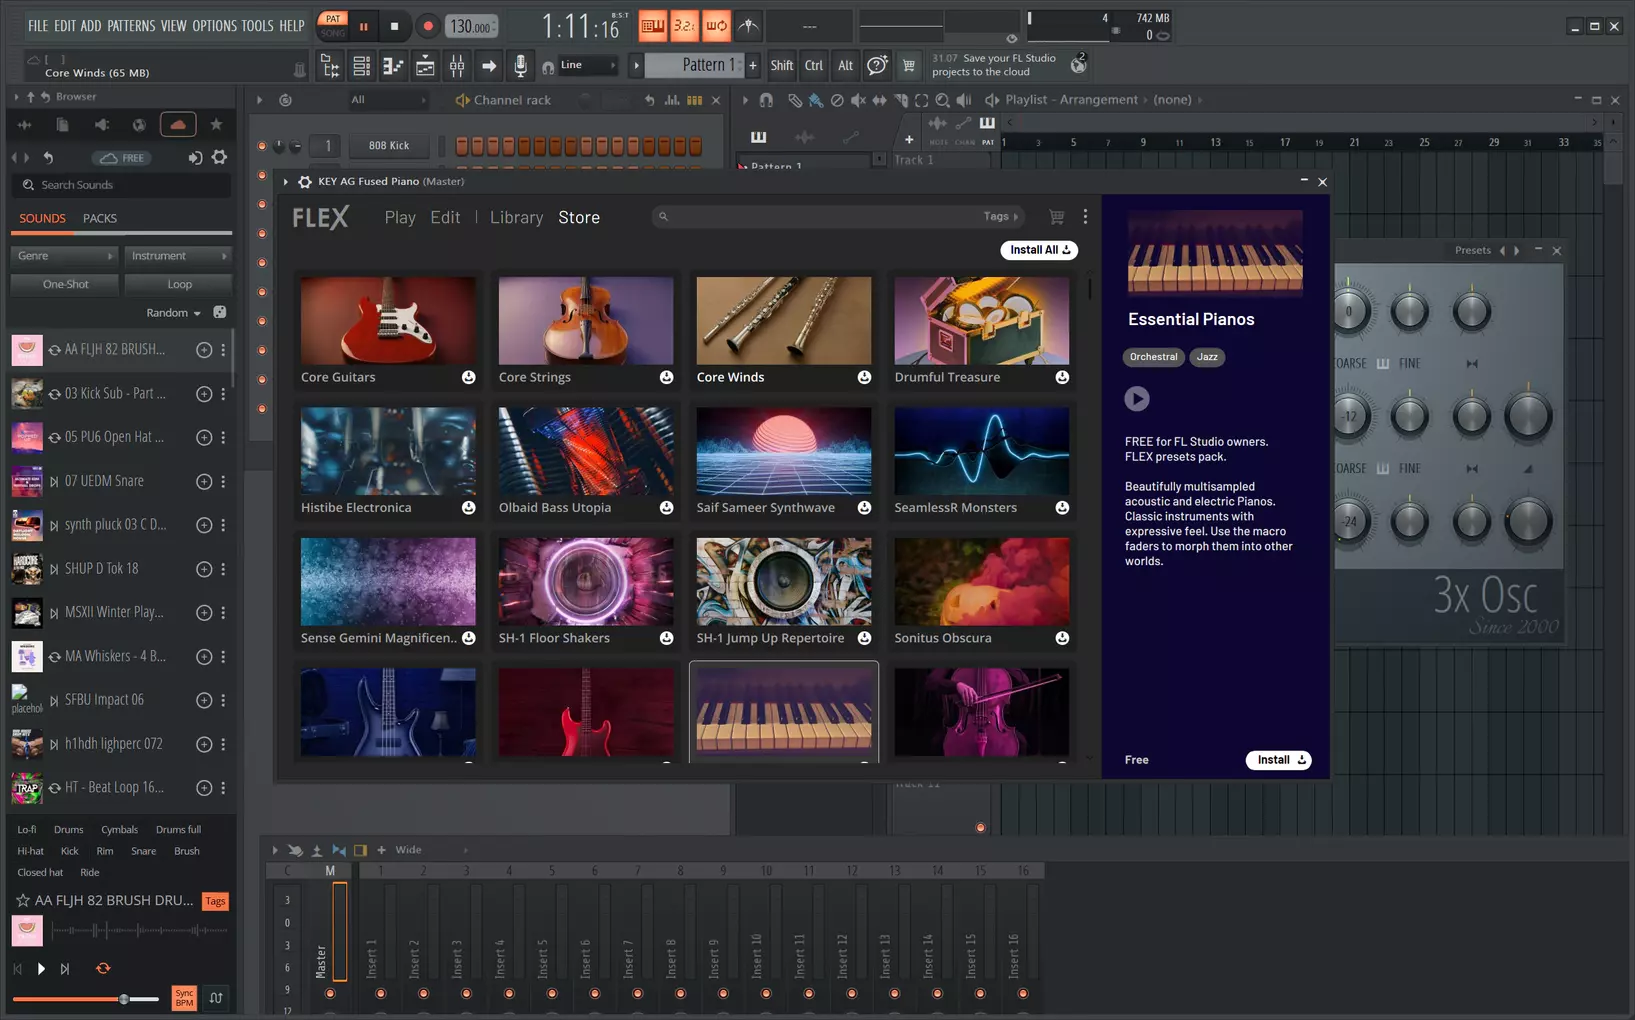Open the starred favorites tab in the Browser
1635x1020 pixels.
(x=216, y=125)
